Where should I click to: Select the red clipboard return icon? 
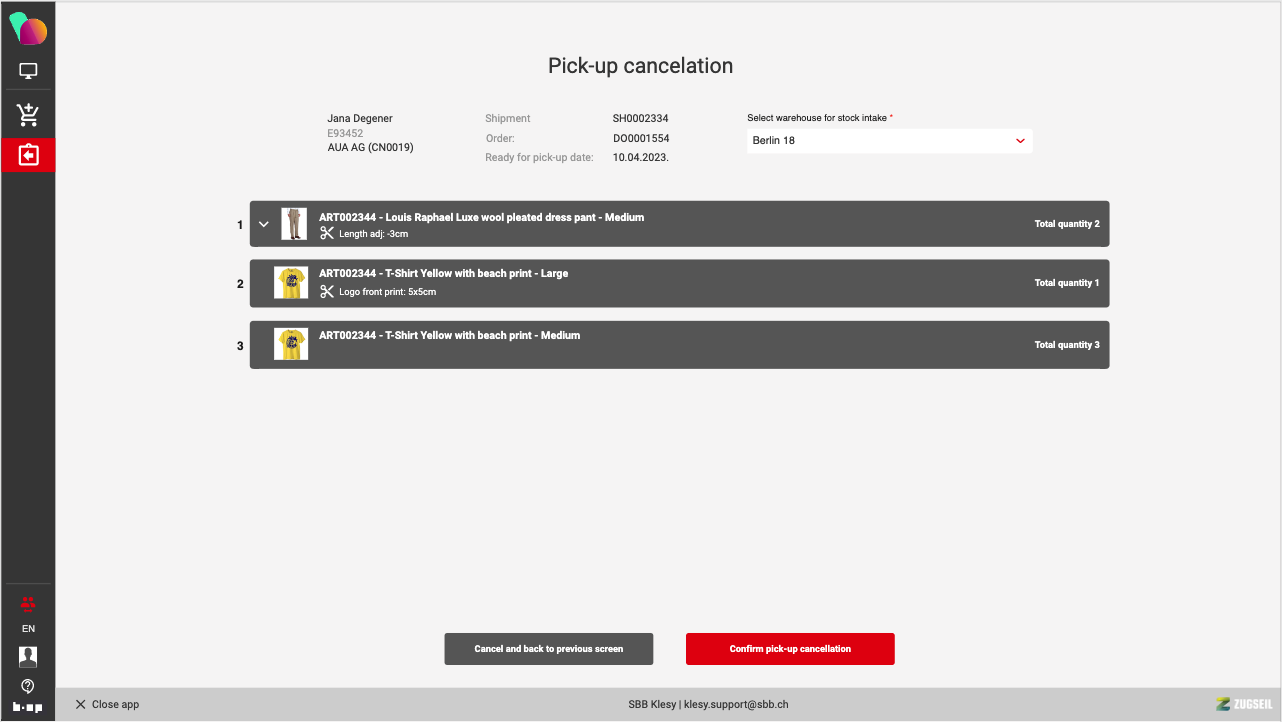[x=28, y=155]
